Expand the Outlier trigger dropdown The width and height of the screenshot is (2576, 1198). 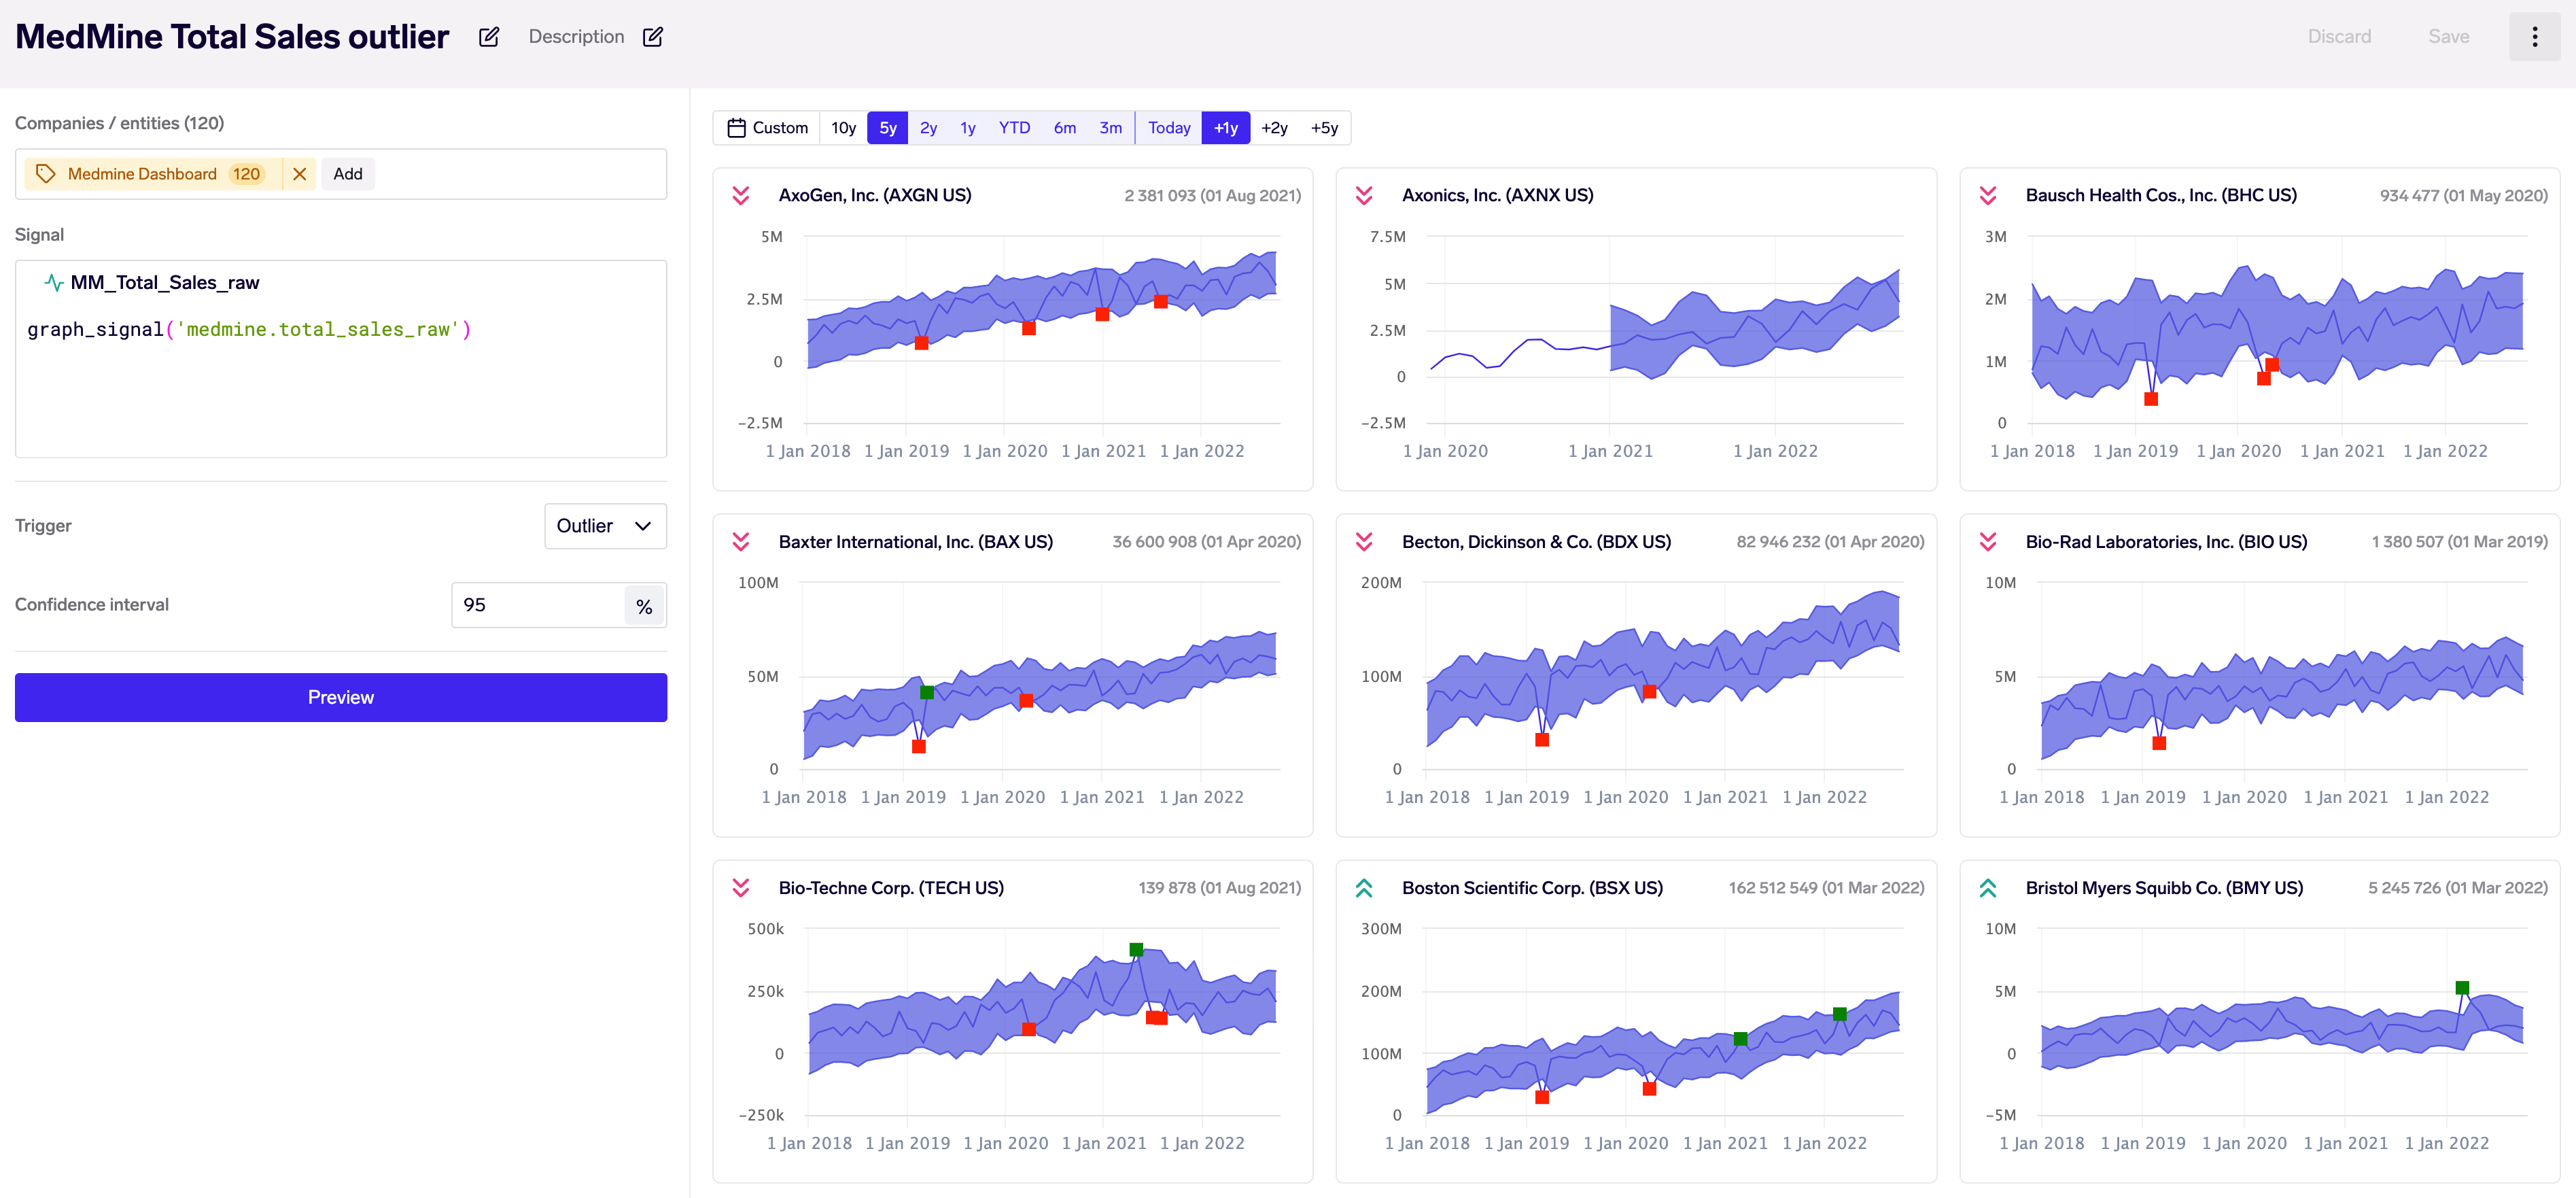coord(605,526)
